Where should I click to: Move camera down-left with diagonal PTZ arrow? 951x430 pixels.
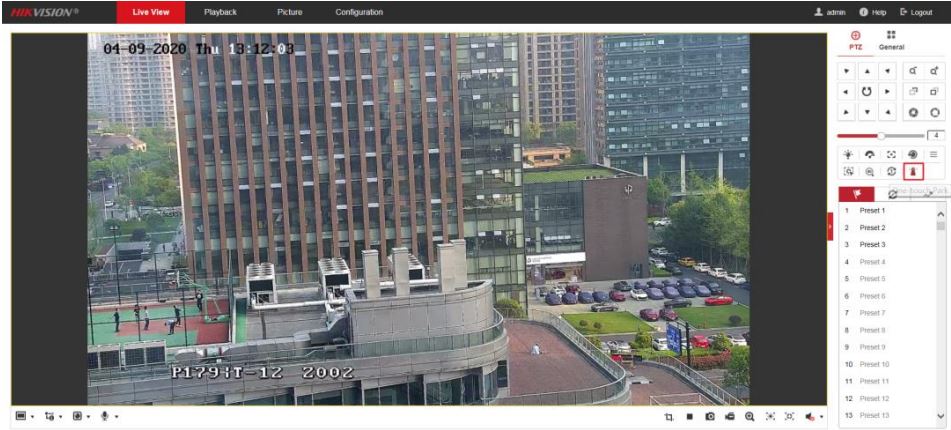846,112
